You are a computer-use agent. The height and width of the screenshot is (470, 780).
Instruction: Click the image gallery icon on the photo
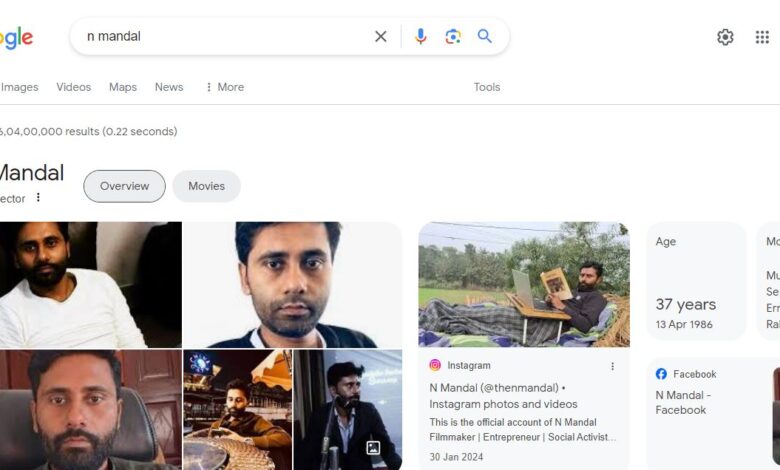373,448
